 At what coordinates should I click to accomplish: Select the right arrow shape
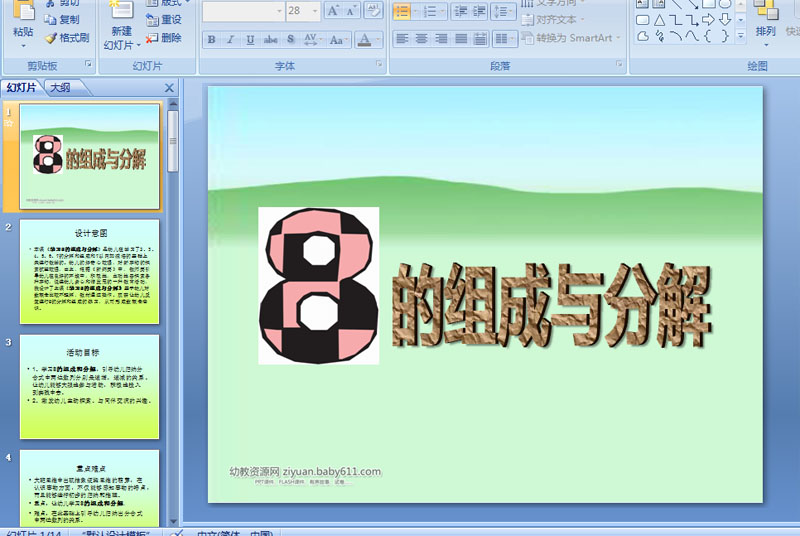(708, 20)
